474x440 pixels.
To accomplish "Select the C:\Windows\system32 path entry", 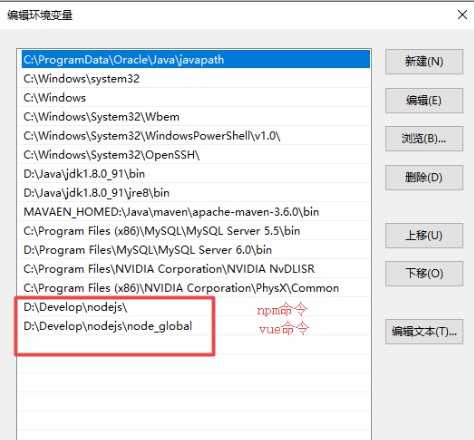I will [196, 79].
